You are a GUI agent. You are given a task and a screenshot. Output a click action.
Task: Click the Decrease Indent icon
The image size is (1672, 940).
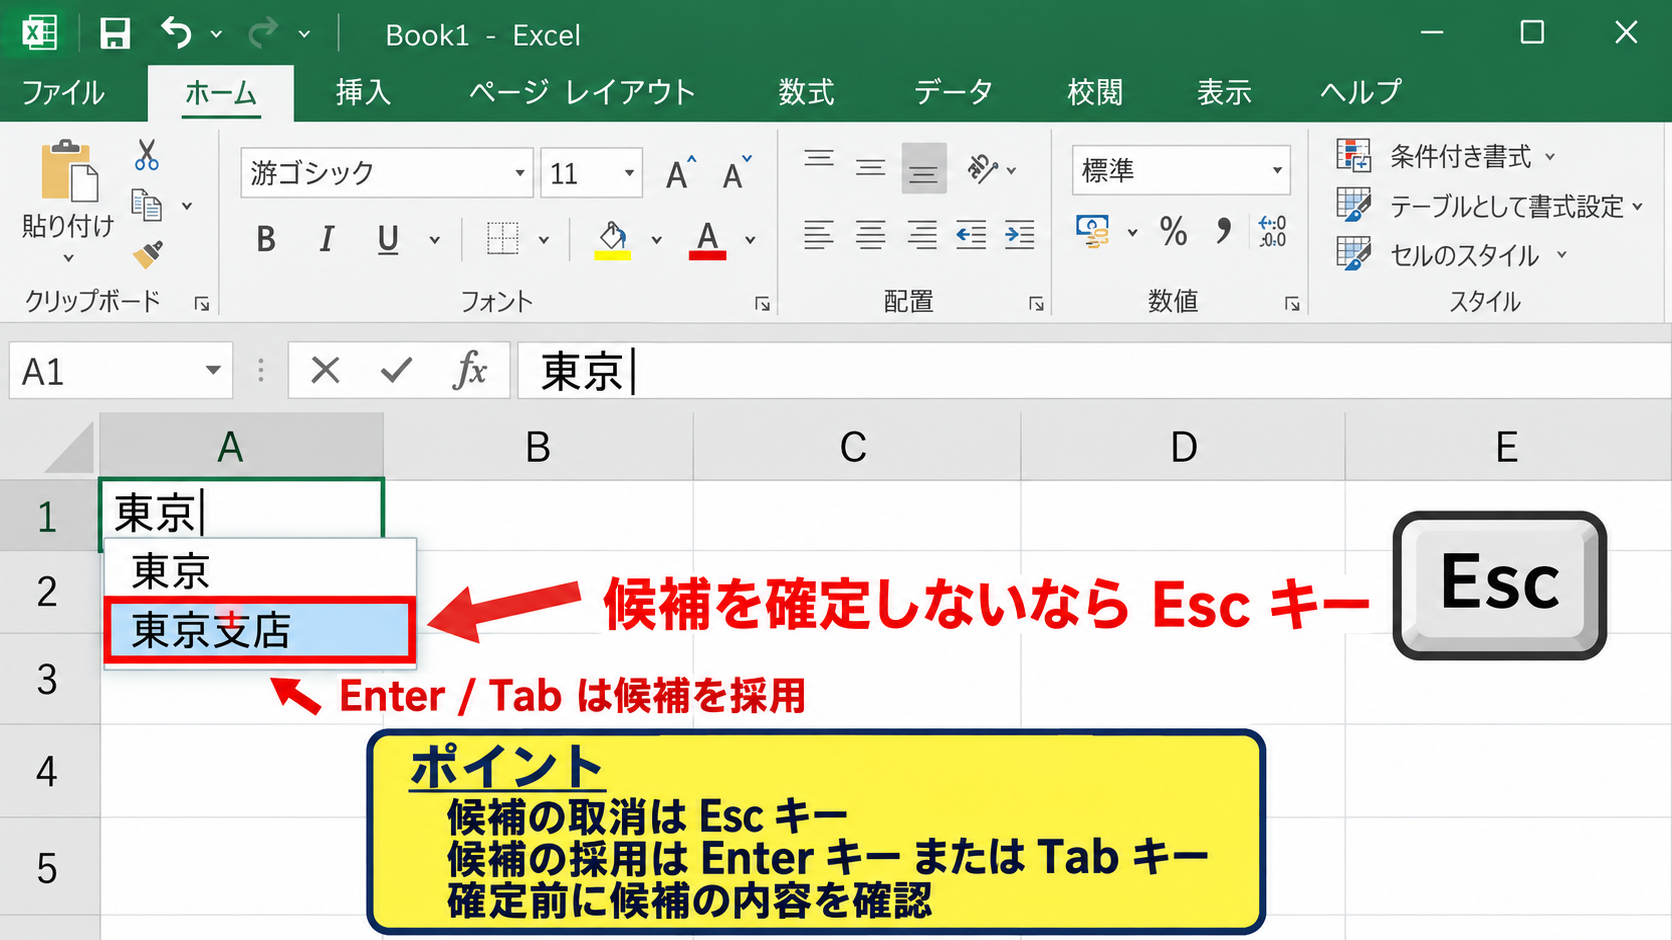point(971,236)
